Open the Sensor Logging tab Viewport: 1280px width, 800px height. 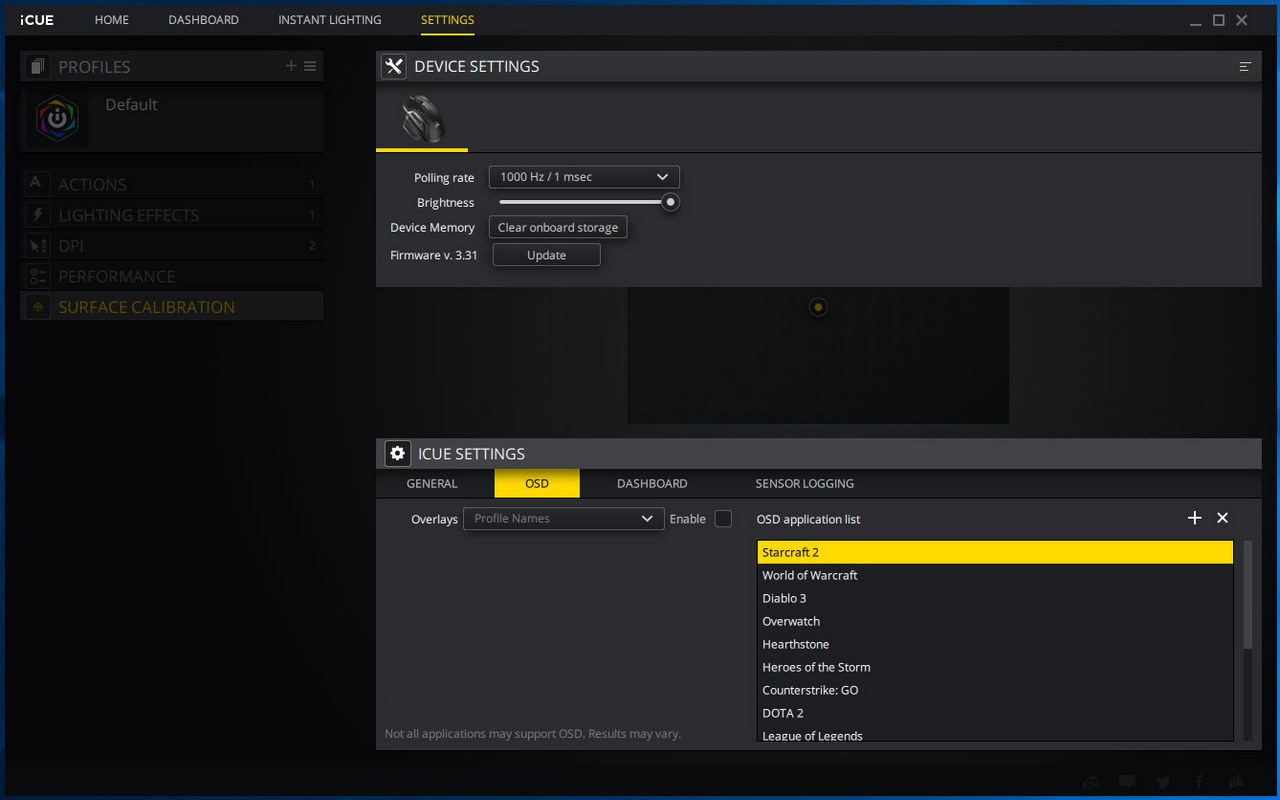804,483
